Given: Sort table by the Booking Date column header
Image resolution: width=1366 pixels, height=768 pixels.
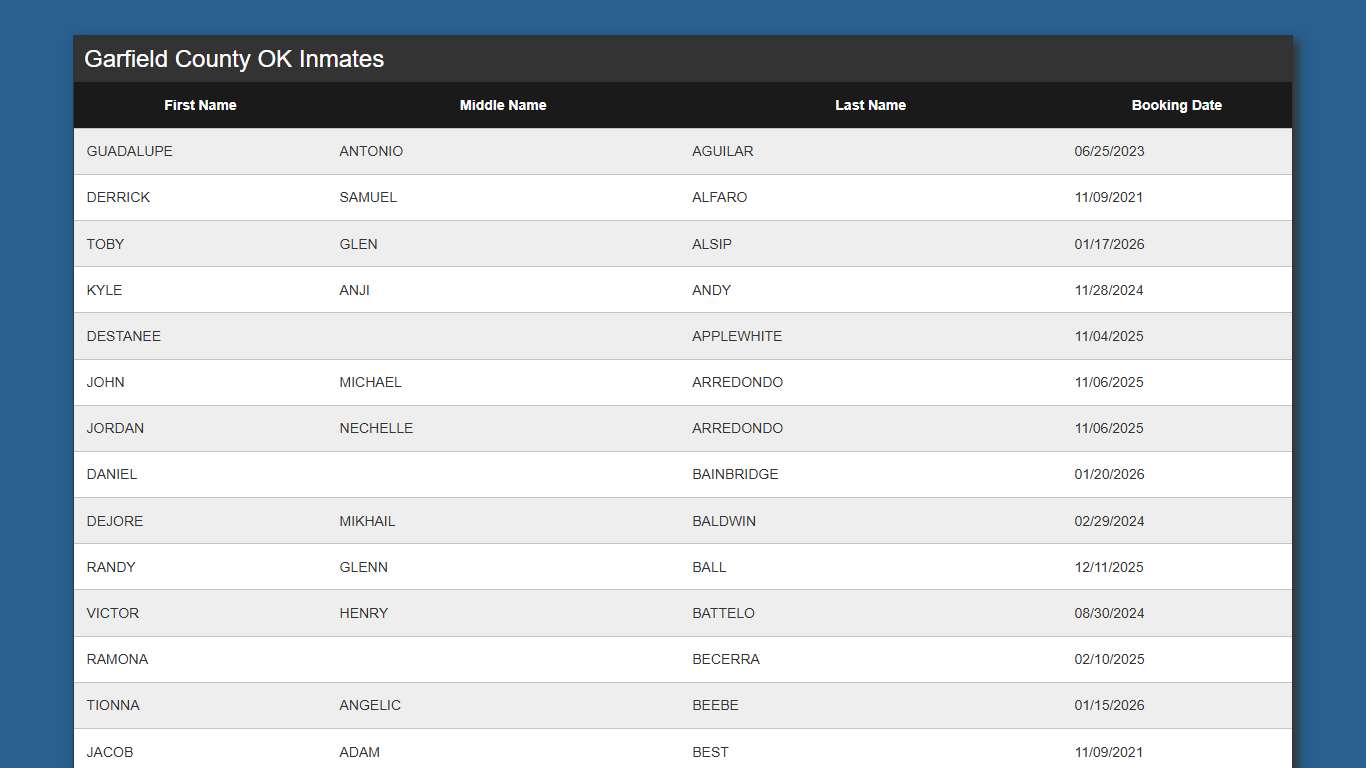Looking at the screenshot, I should tap(1177, 105).
